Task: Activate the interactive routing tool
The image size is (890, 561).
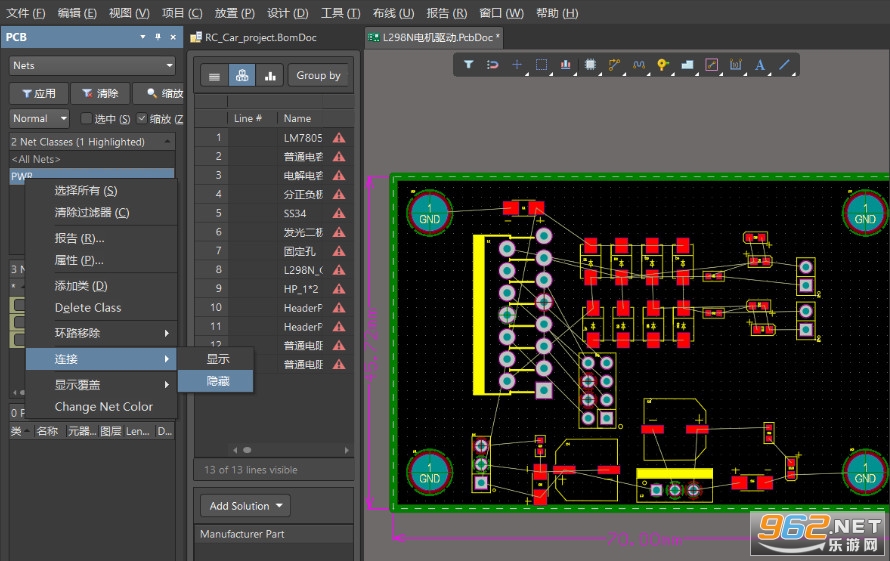Action: click(614, 65)
